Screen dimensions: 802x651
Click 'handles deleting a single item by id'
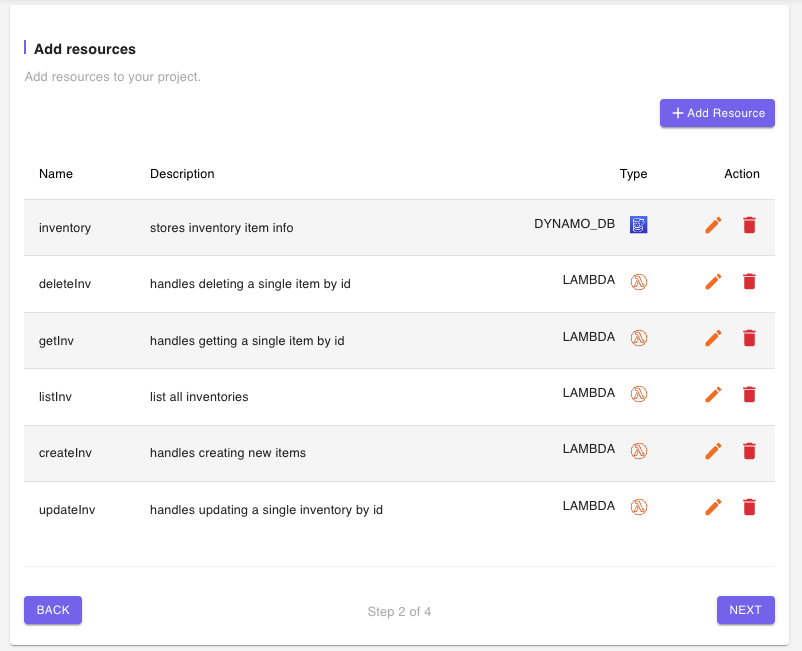250,284
